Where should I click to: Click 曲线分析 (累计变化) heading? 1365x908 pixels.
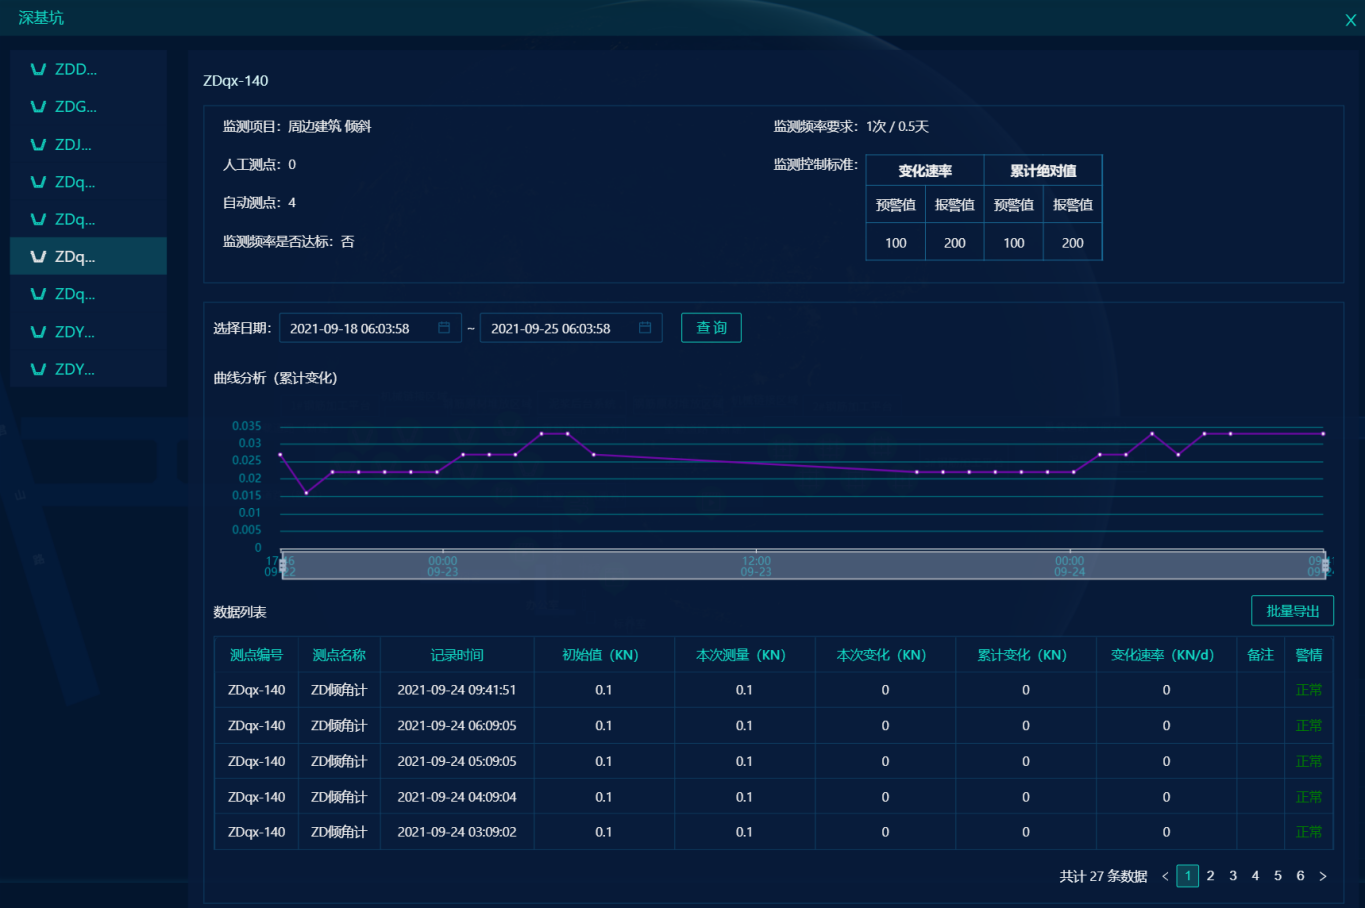[275, 378]
